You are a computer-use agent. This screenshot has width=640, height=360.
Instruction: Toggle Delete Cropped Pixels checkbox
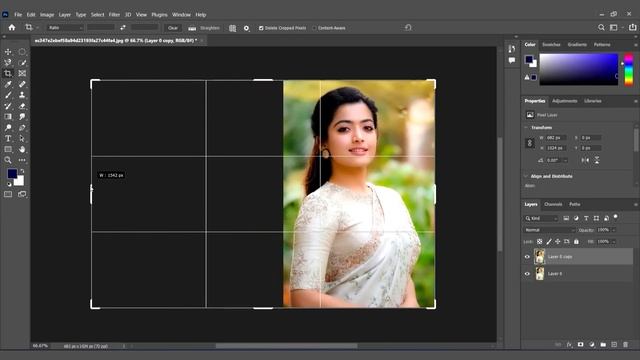pyautogui.click(x=261, y=28)
